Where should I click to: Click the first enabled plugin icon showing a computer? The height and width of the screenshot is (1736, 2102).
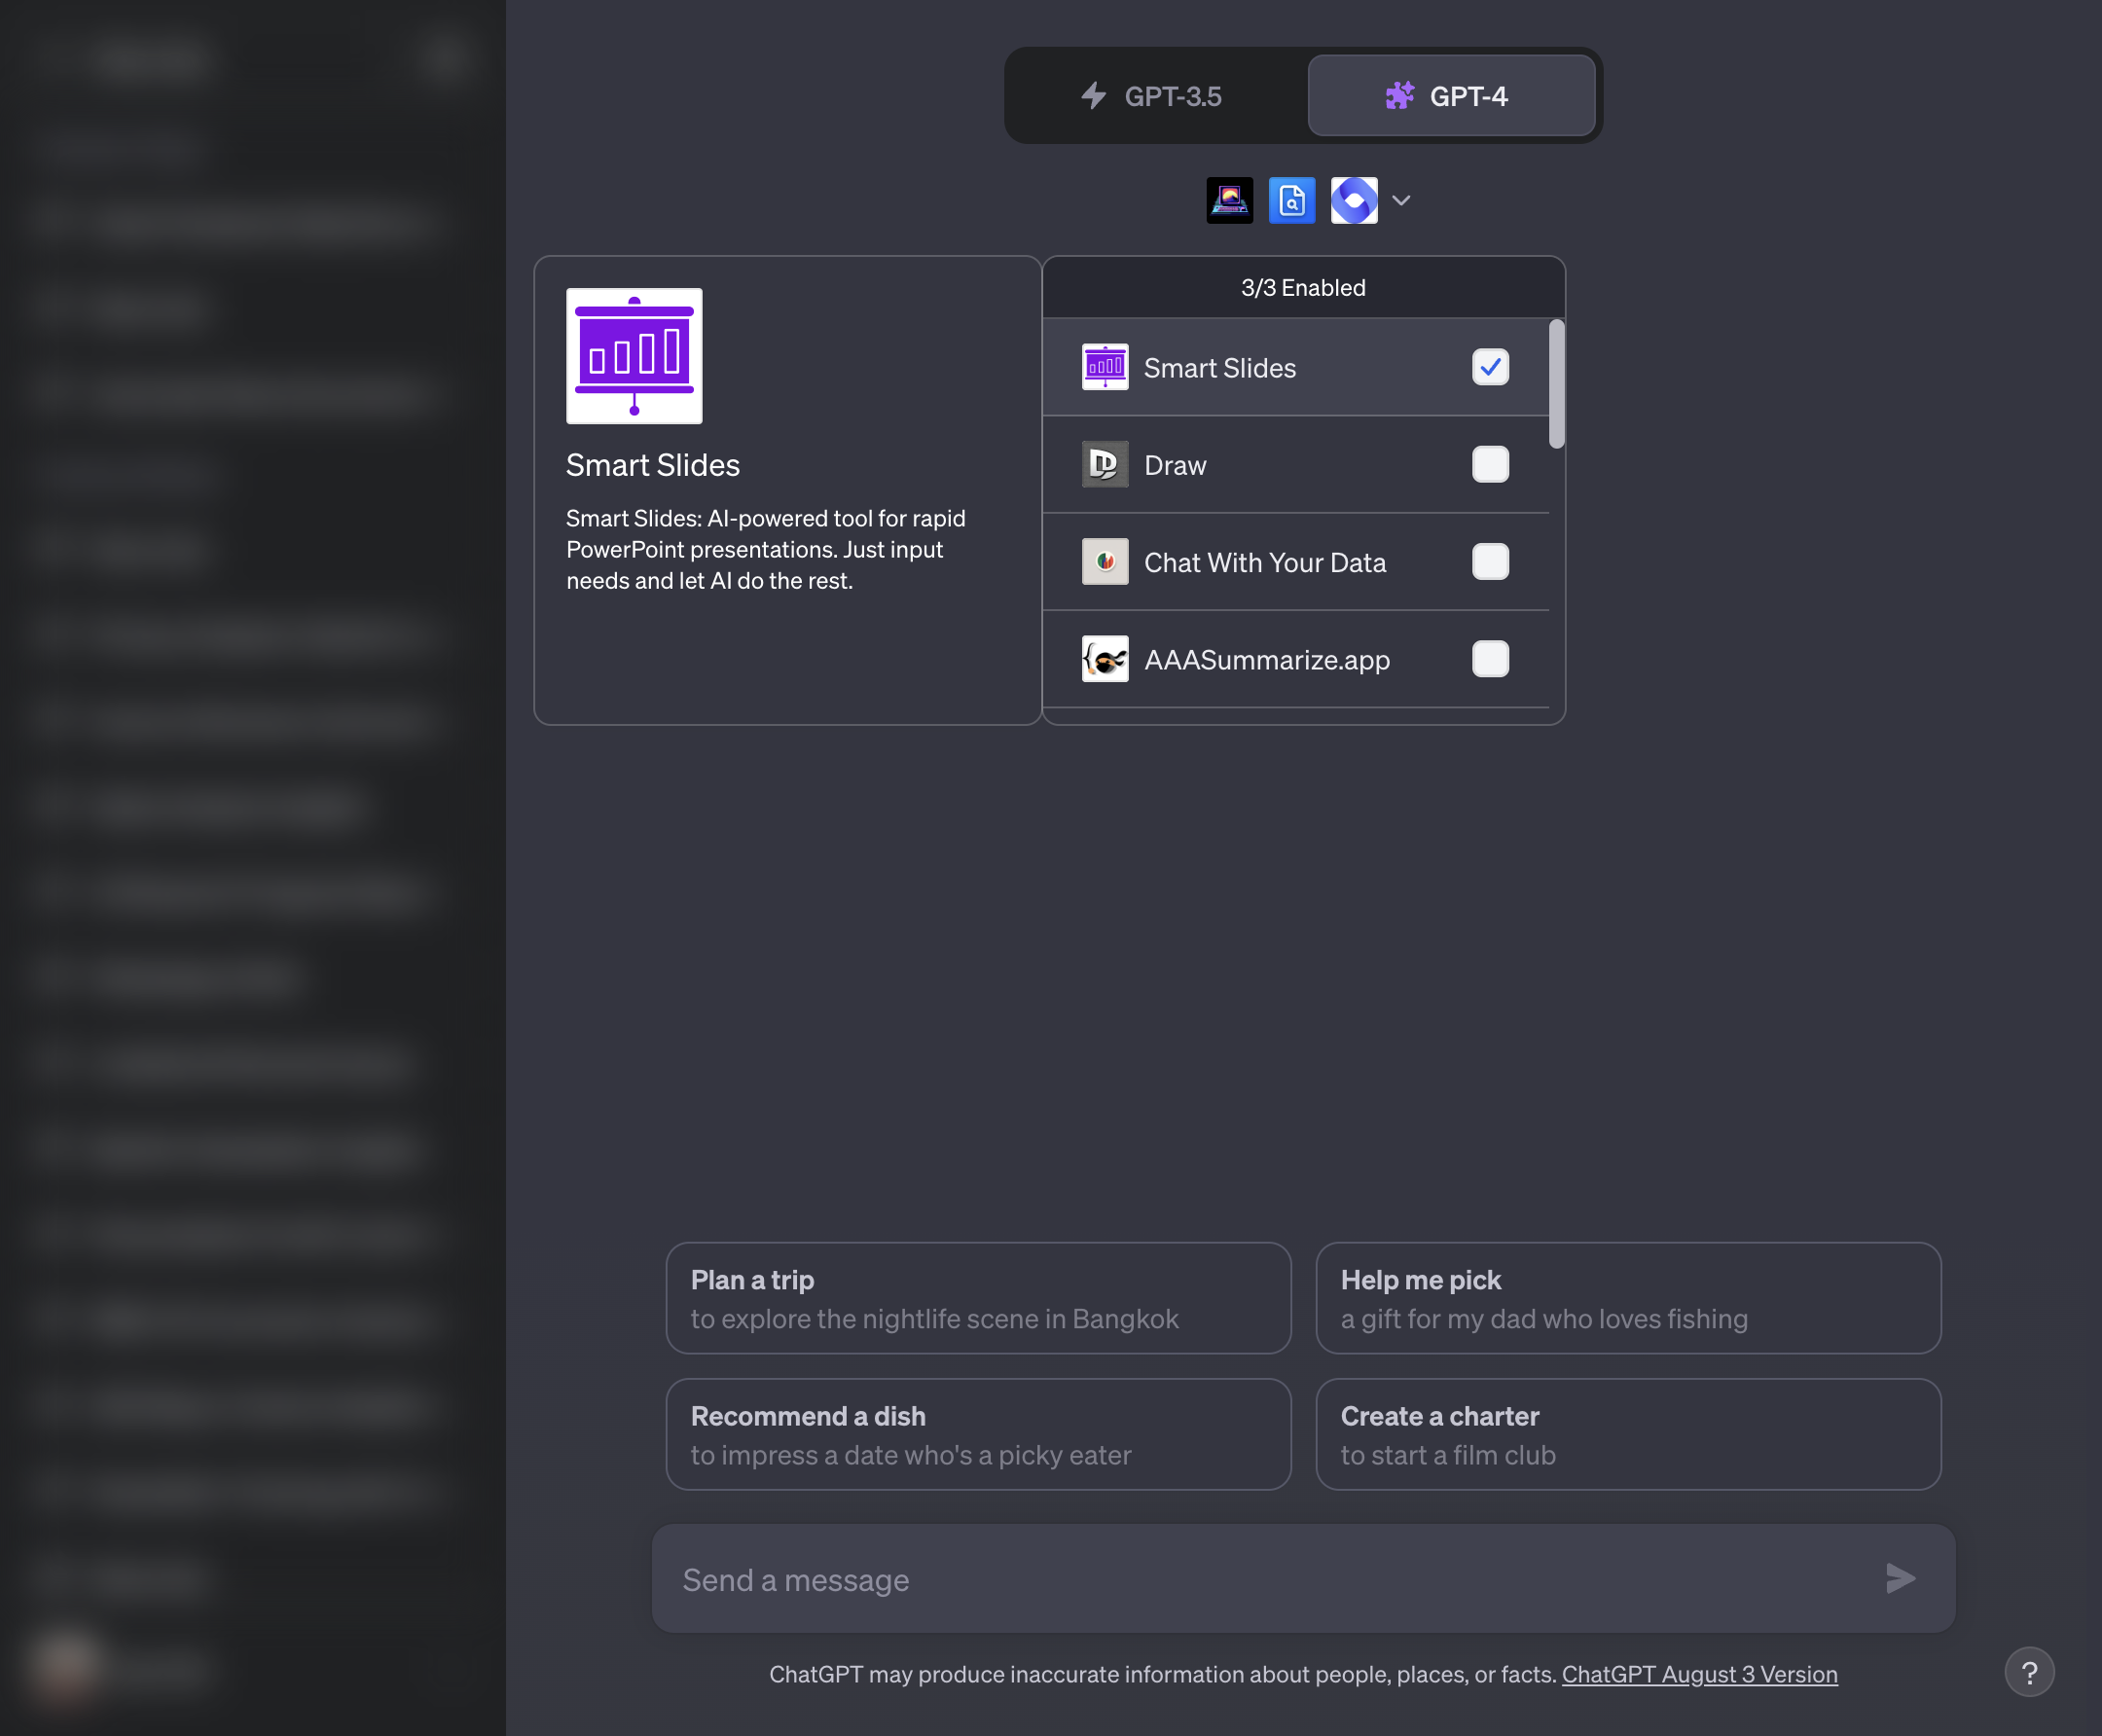tap(1229, 201)
